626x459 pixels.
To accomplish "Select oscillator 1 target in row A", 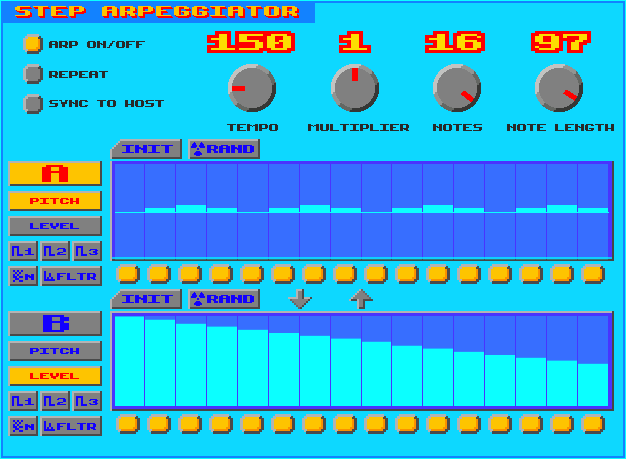I will pos(23,251).
